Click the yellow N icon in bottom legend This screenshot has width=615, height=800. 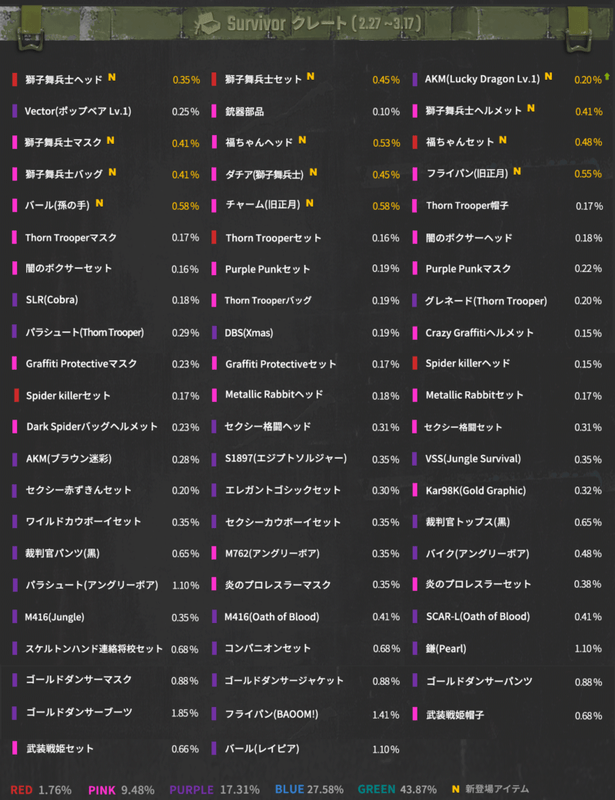point(455,788)
